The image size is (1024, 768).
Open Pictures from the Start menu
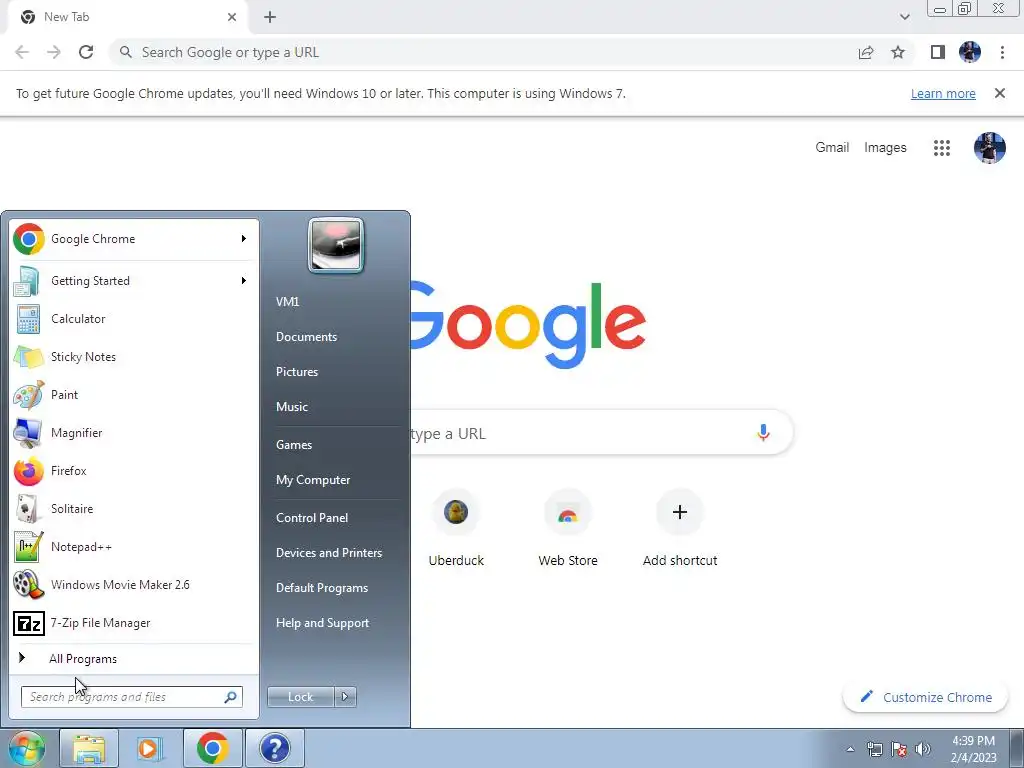click(x=296, y=372)
